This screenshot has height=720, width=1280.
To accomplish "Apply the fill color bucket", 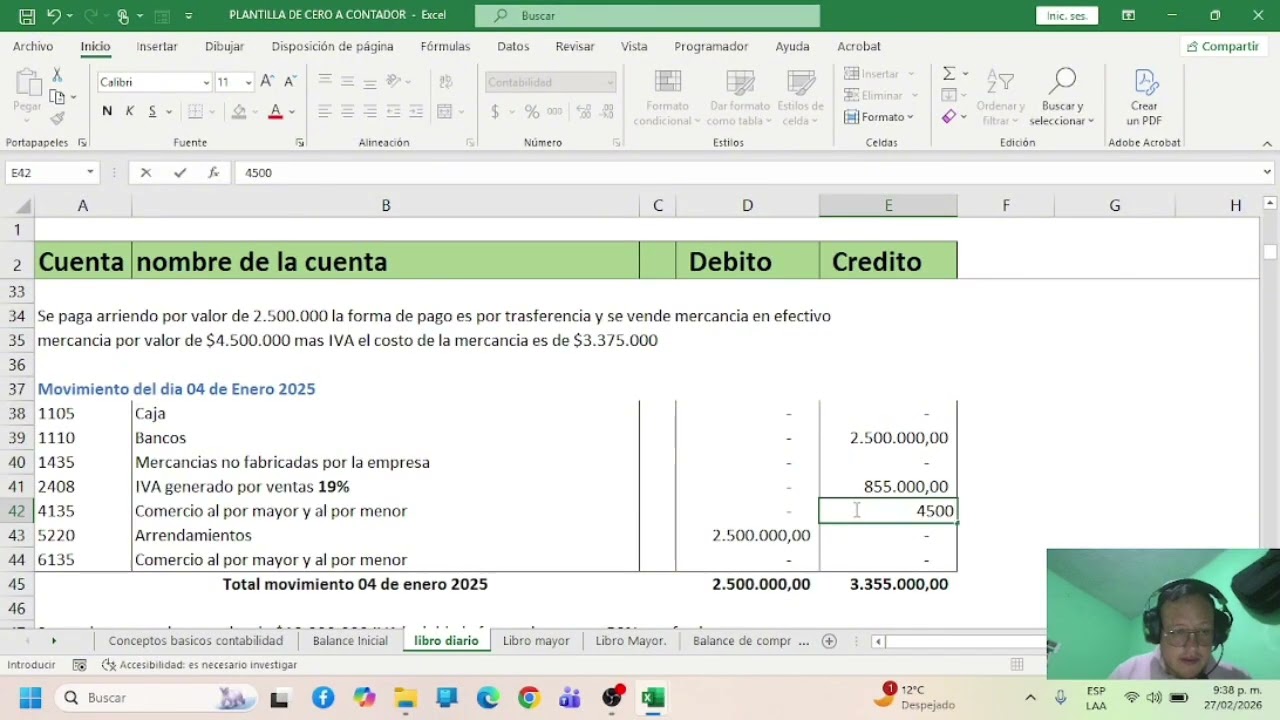I will coord(238,111).
